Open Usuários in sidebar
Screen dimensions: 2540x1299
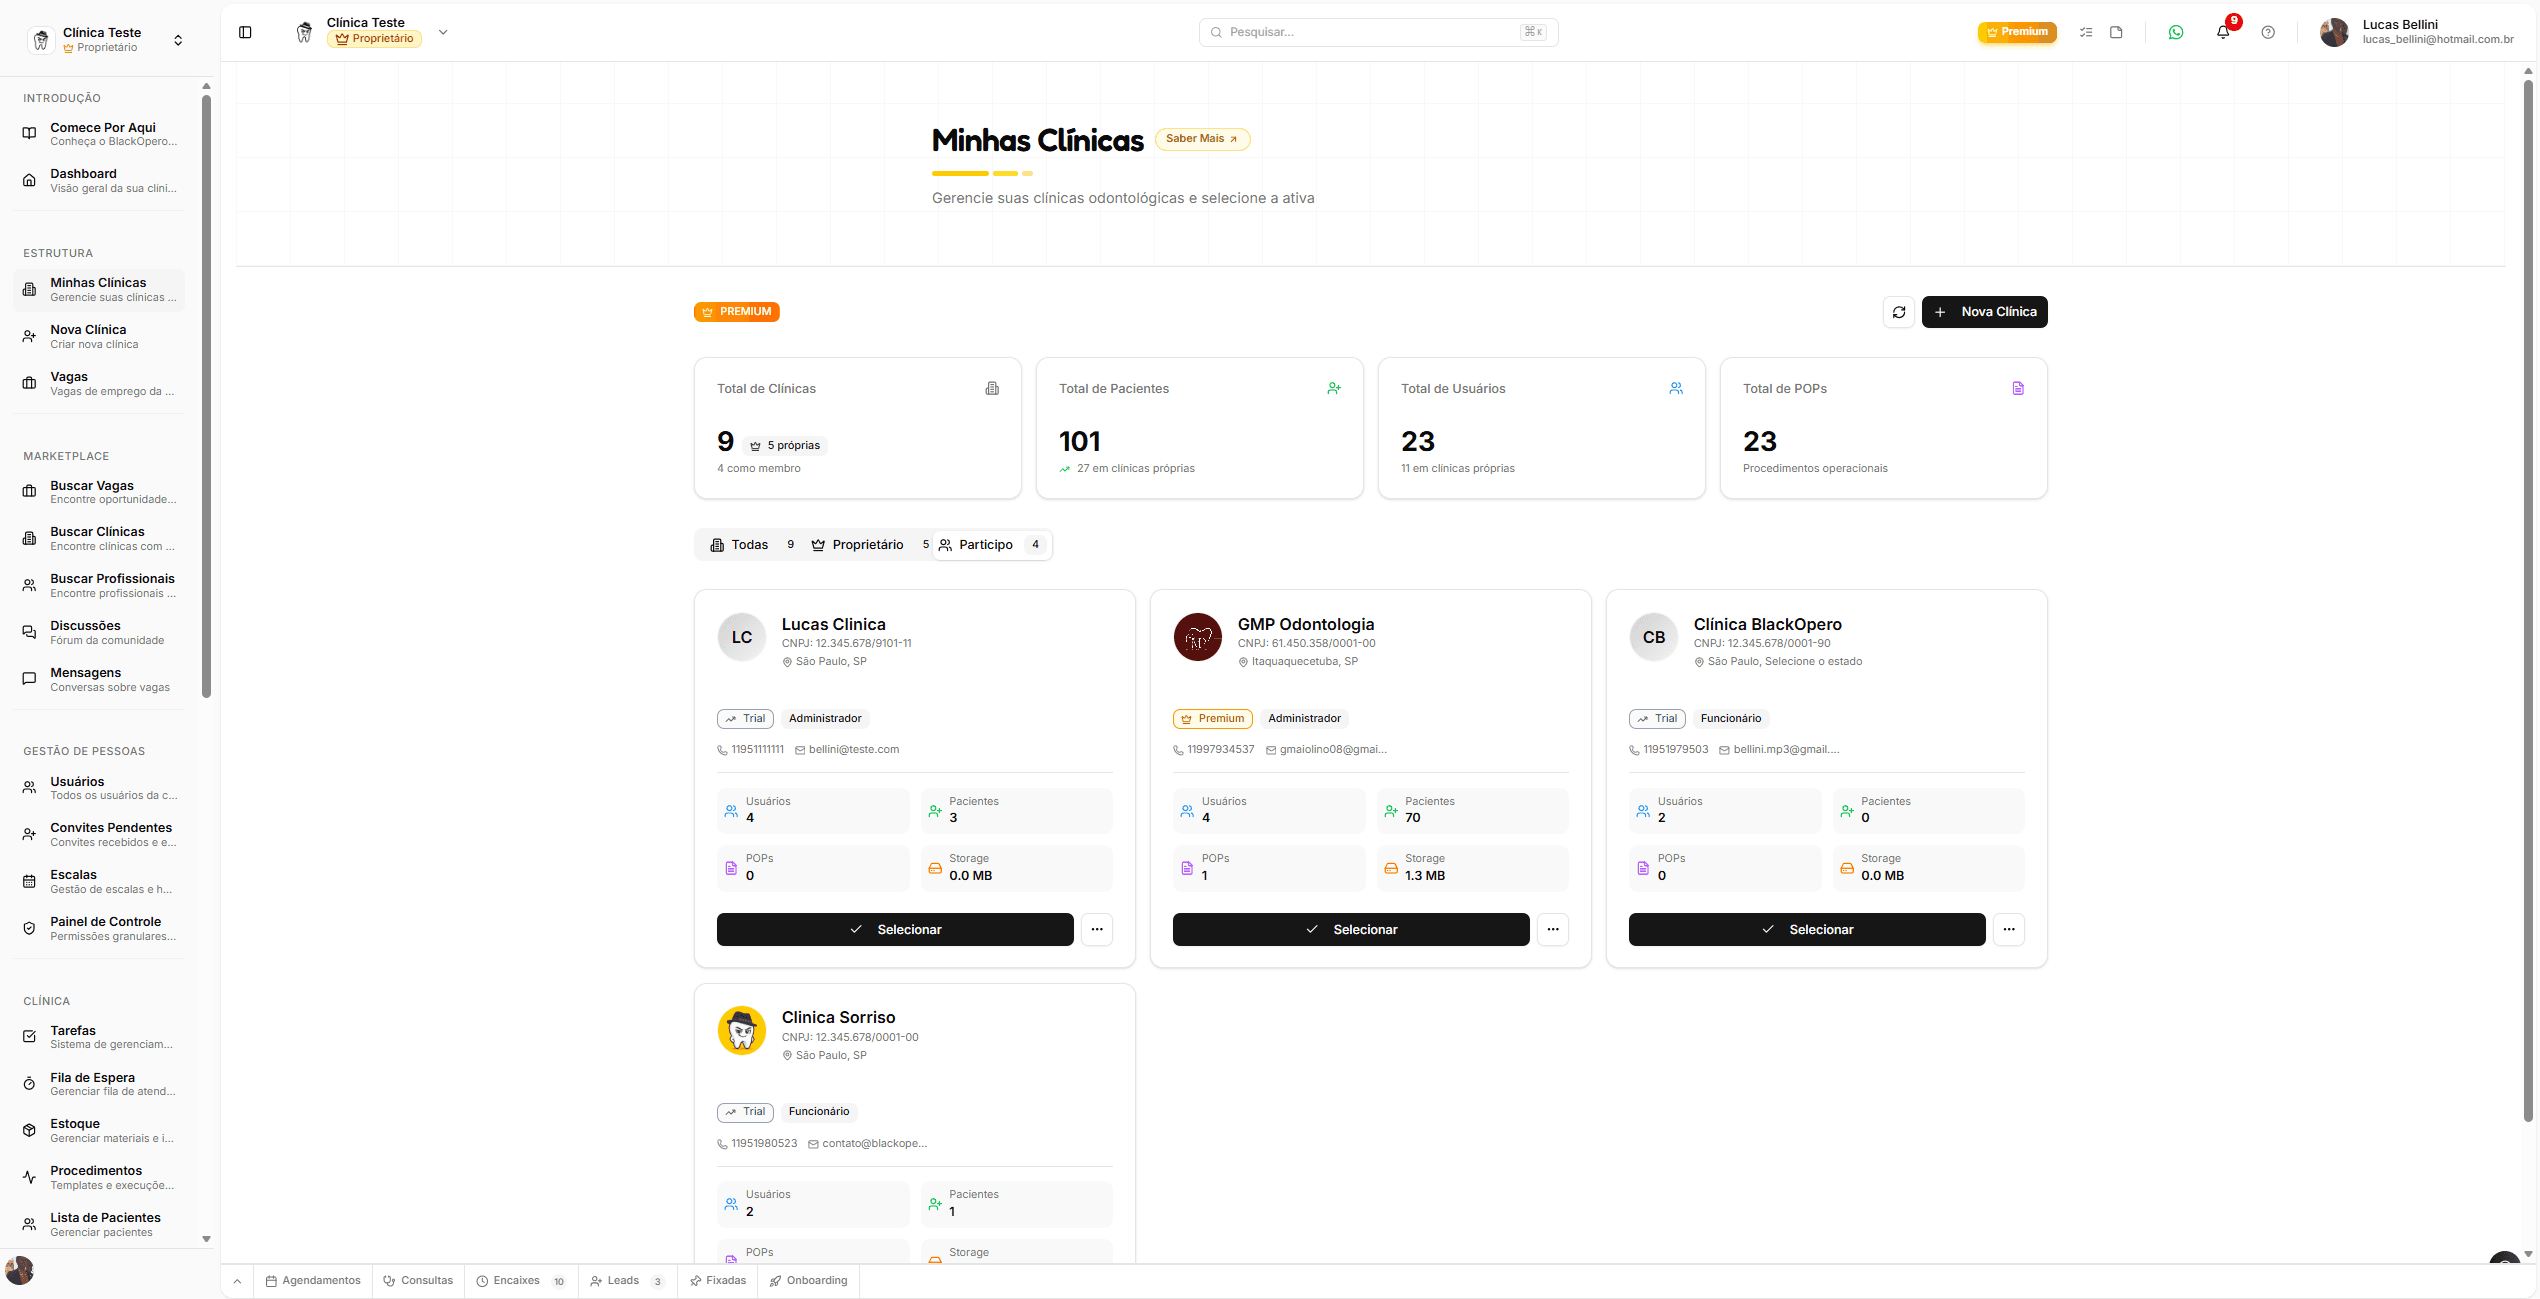click(x=100, y=788)
